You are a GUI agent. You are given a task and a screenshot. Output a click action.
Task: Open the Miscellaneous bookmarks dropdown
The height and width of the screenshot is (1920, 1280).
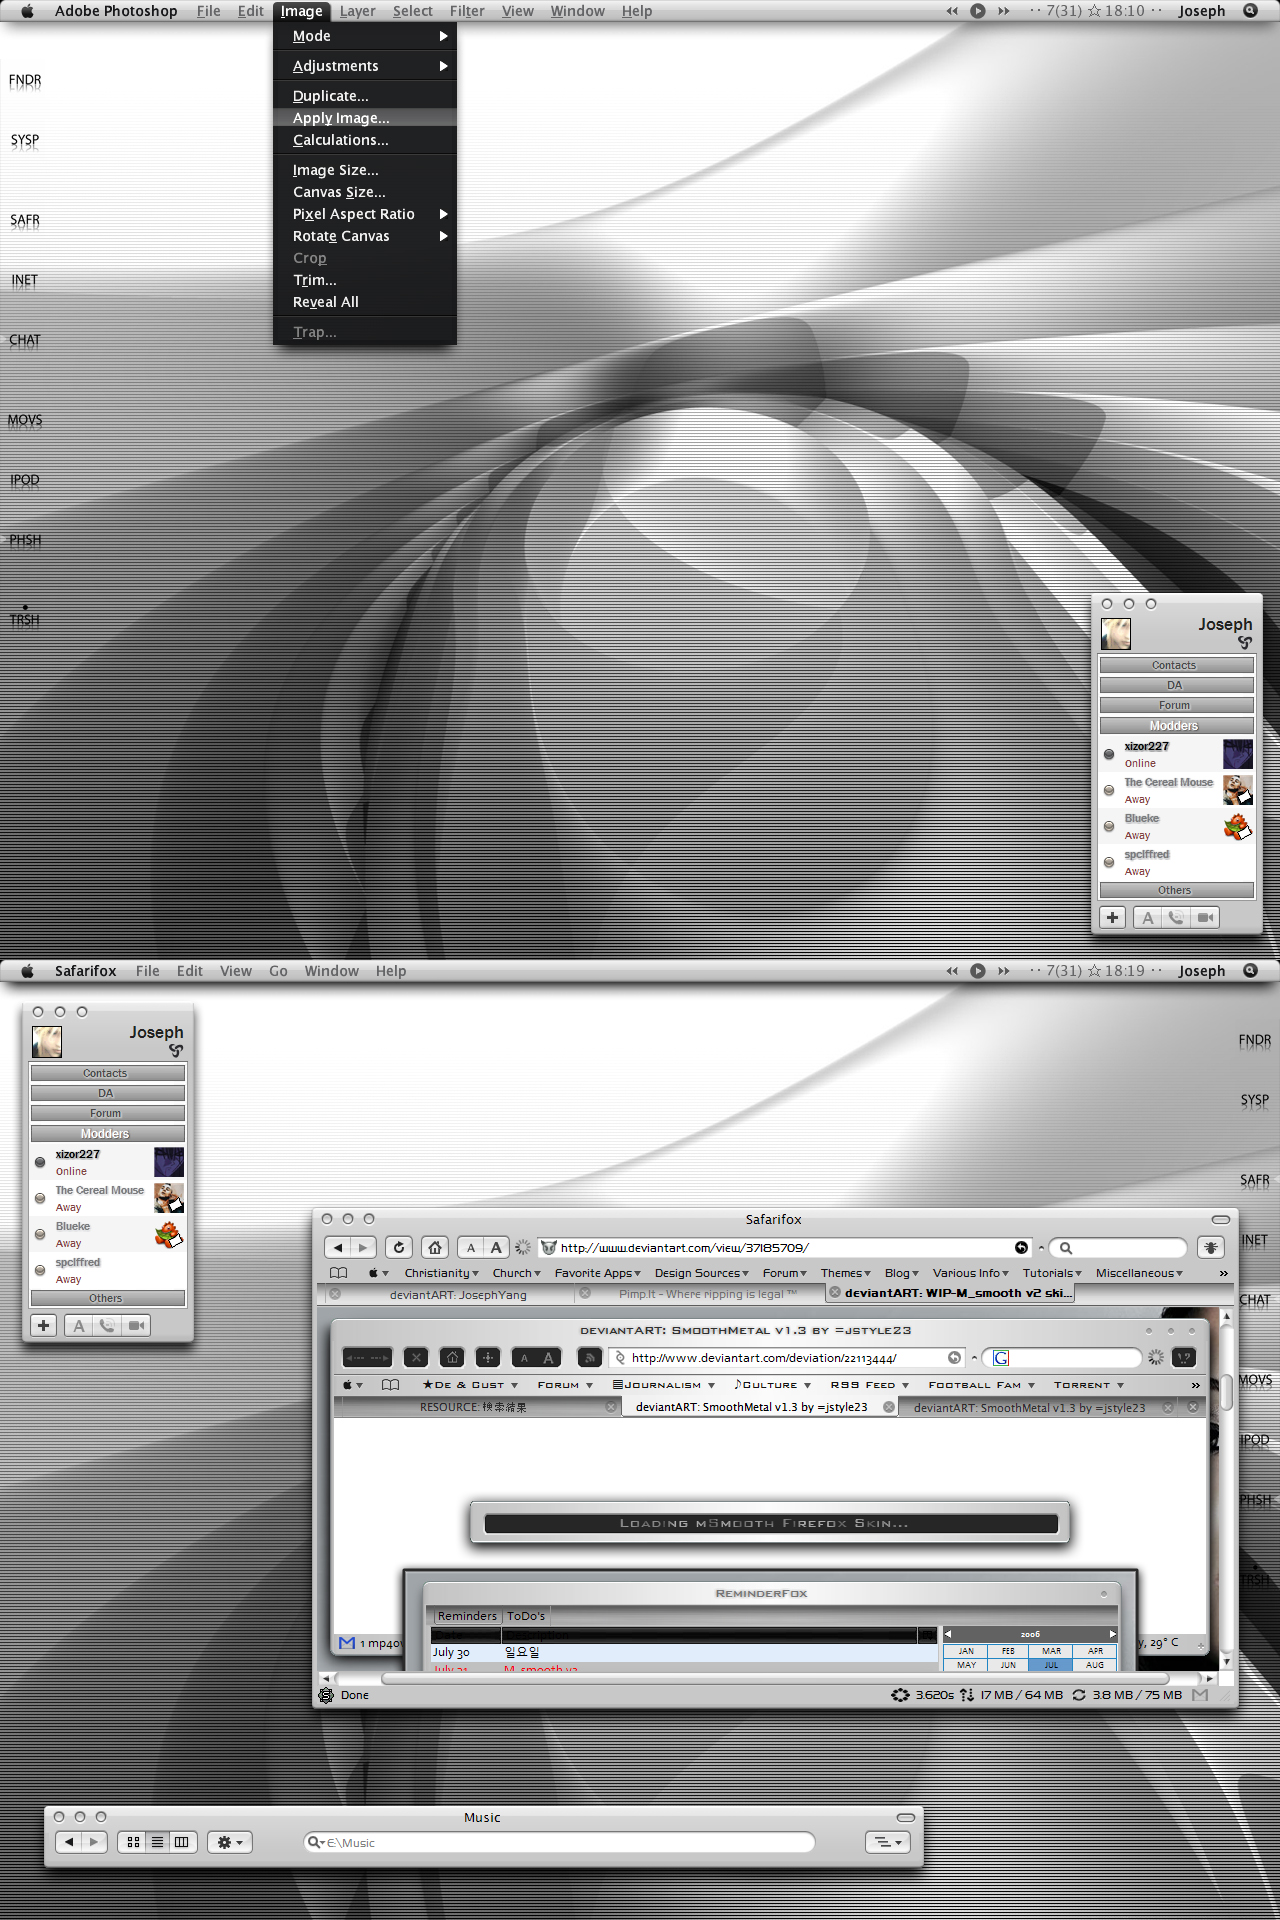coord(1139,1273)
